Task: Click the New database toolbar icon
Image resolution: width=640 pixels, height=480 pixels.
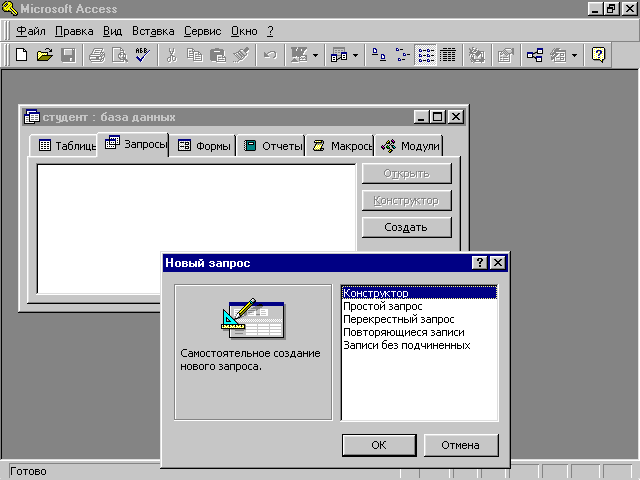Action: [22, 55]
